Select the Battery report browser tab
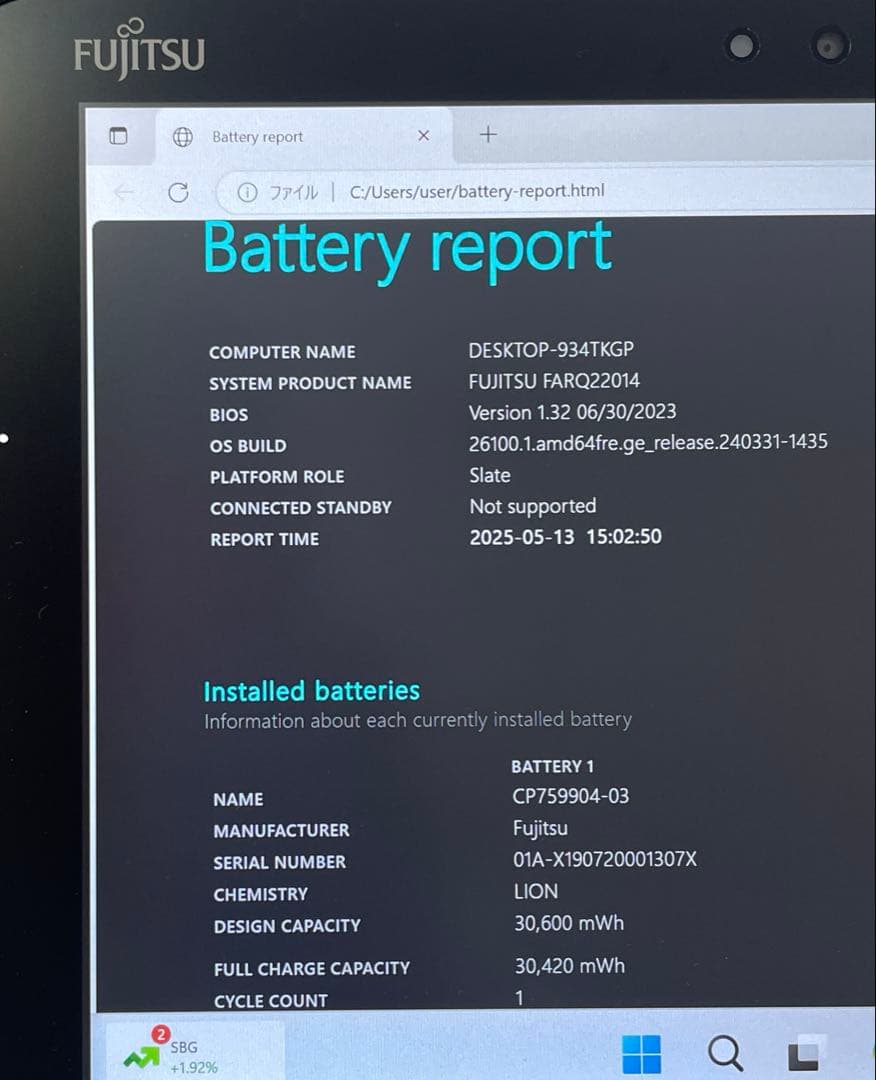 tap(303, 136)
